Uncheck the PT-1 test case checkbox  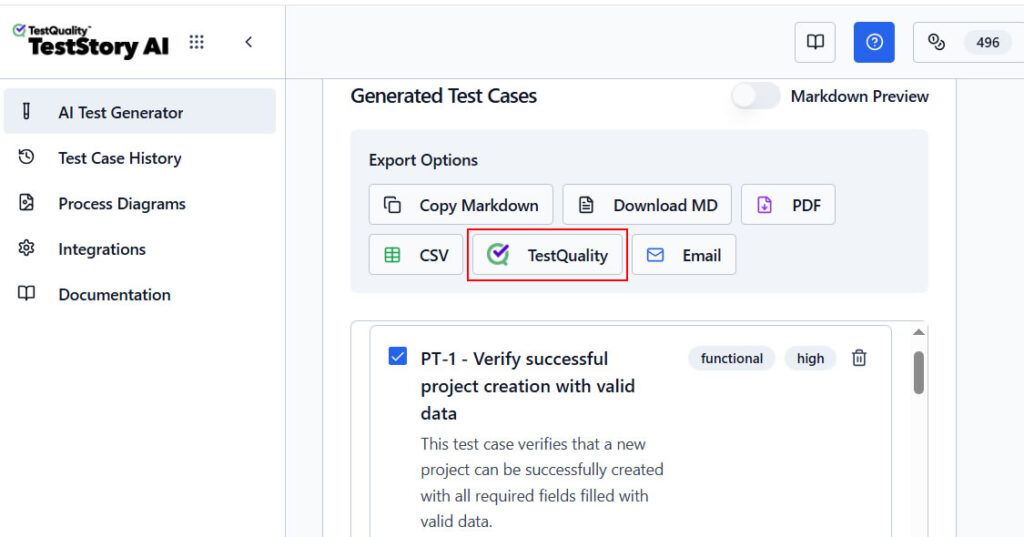coord(397,356)
